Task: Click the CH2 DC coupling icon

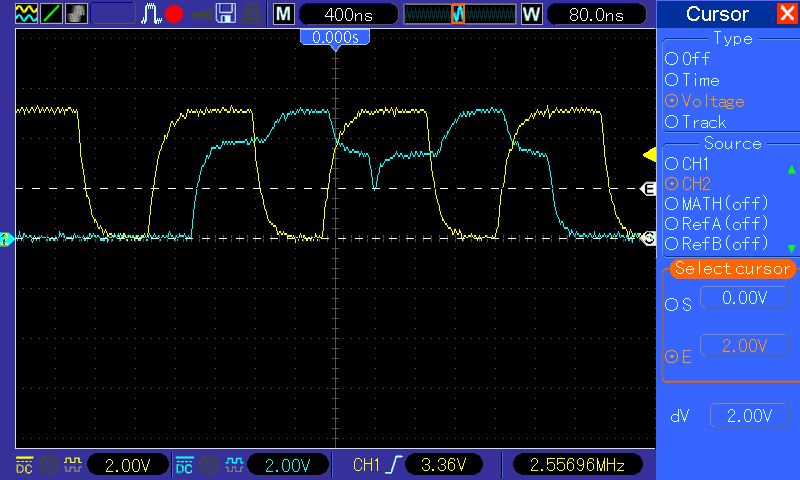Action: (x=184, y=465)
